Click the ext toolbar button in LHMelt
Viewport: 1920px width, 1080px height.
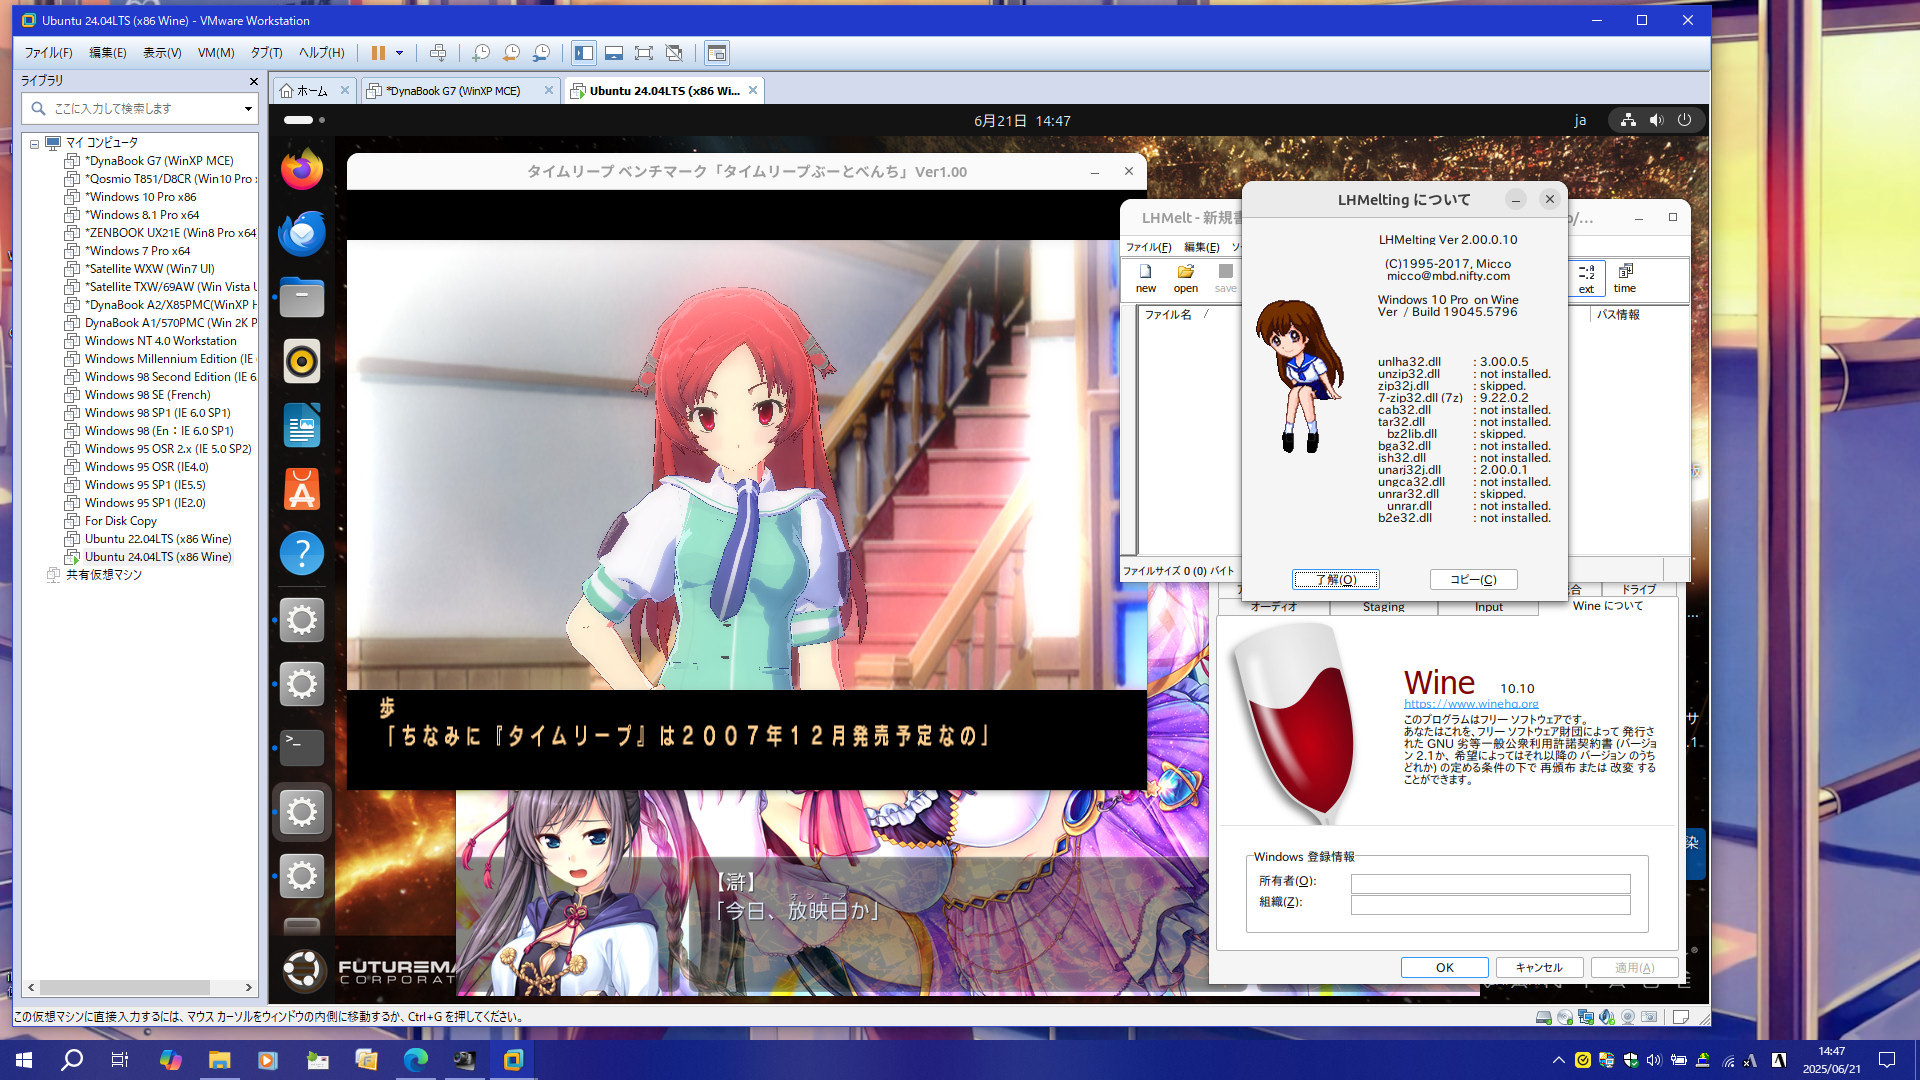pos(1586,278)
